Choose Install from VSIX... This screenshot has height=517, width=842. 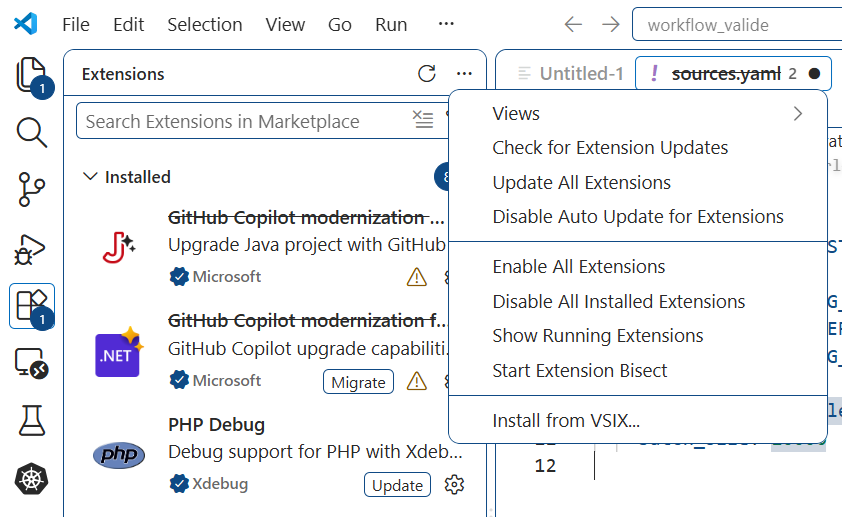coord(637,420)
